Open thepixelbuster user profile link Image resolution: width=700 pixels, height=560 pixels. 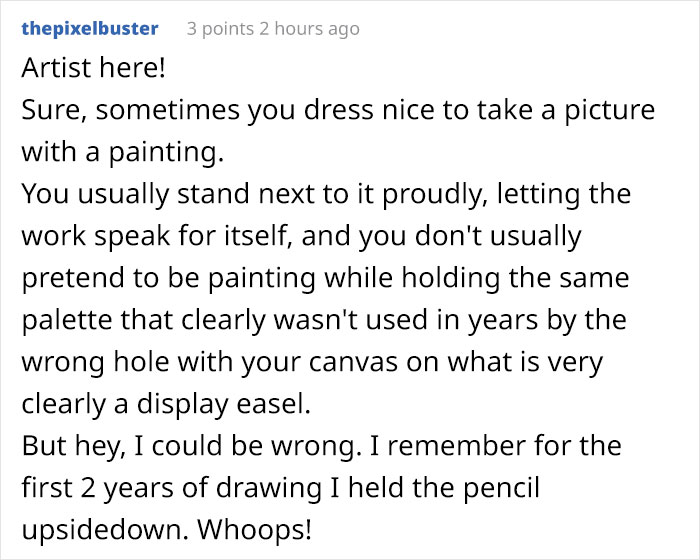(x=89, y=29)
